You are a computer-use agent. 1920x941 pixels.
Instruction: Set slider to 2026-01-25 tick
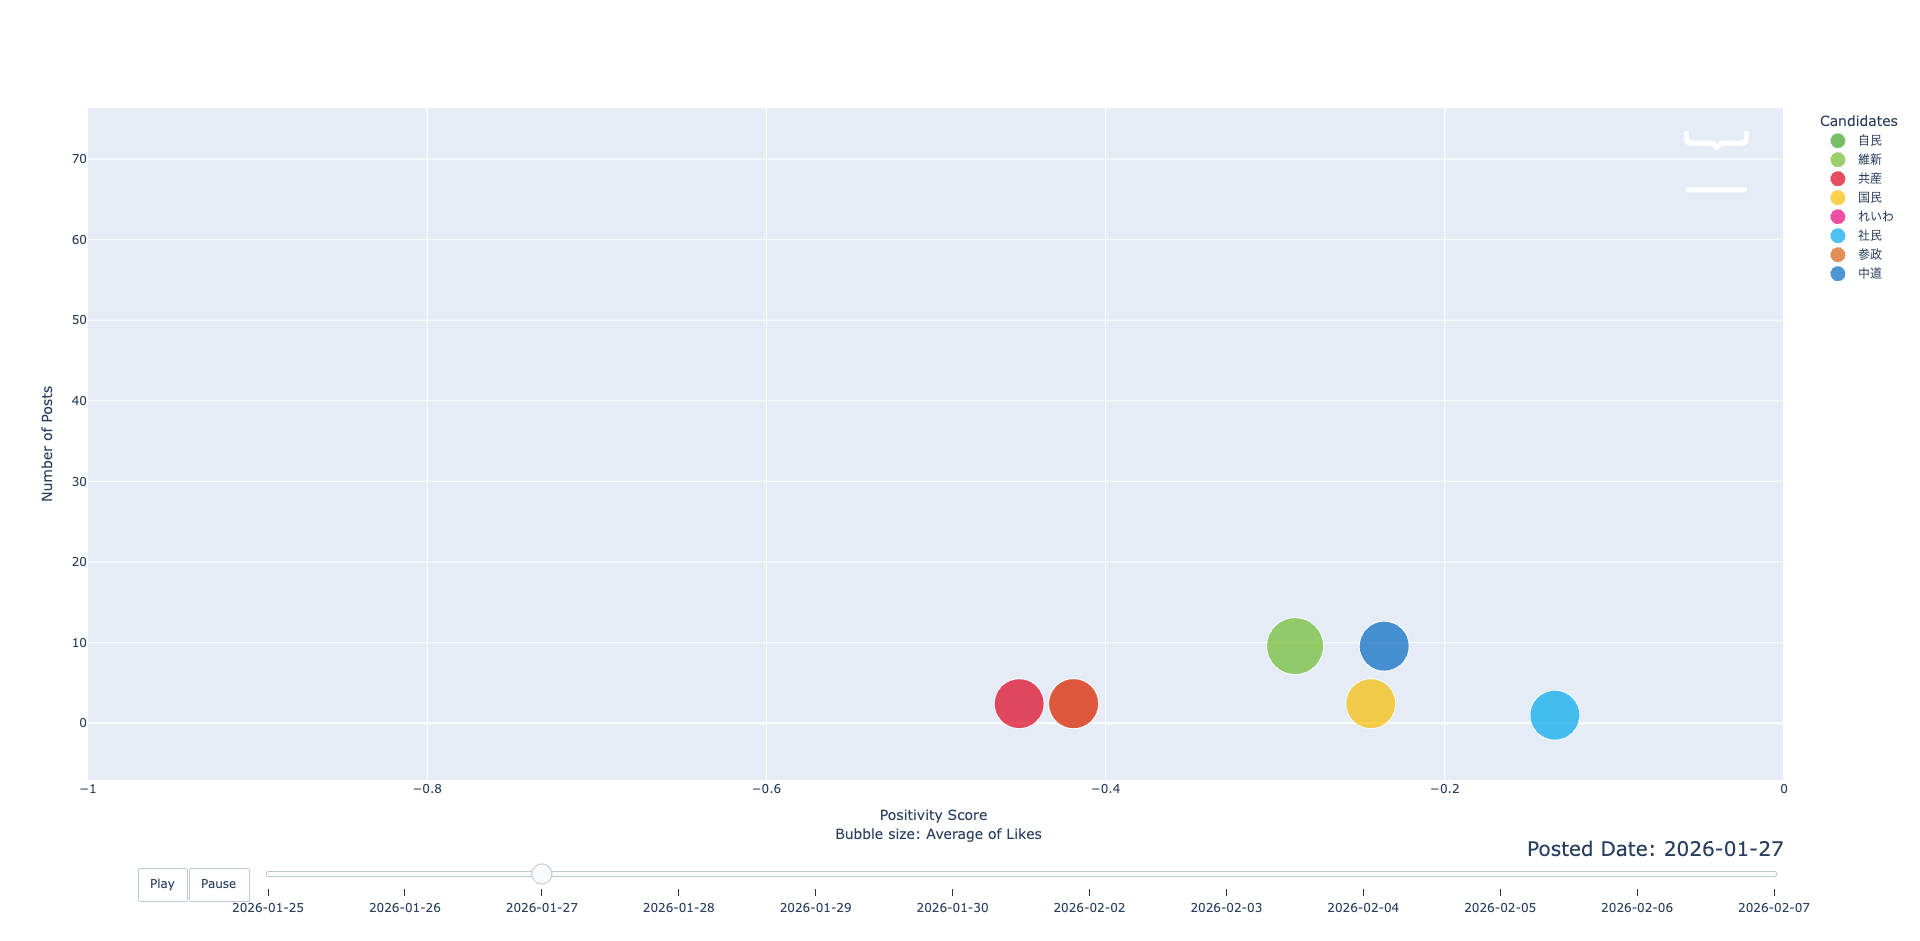tap(268, 874)
